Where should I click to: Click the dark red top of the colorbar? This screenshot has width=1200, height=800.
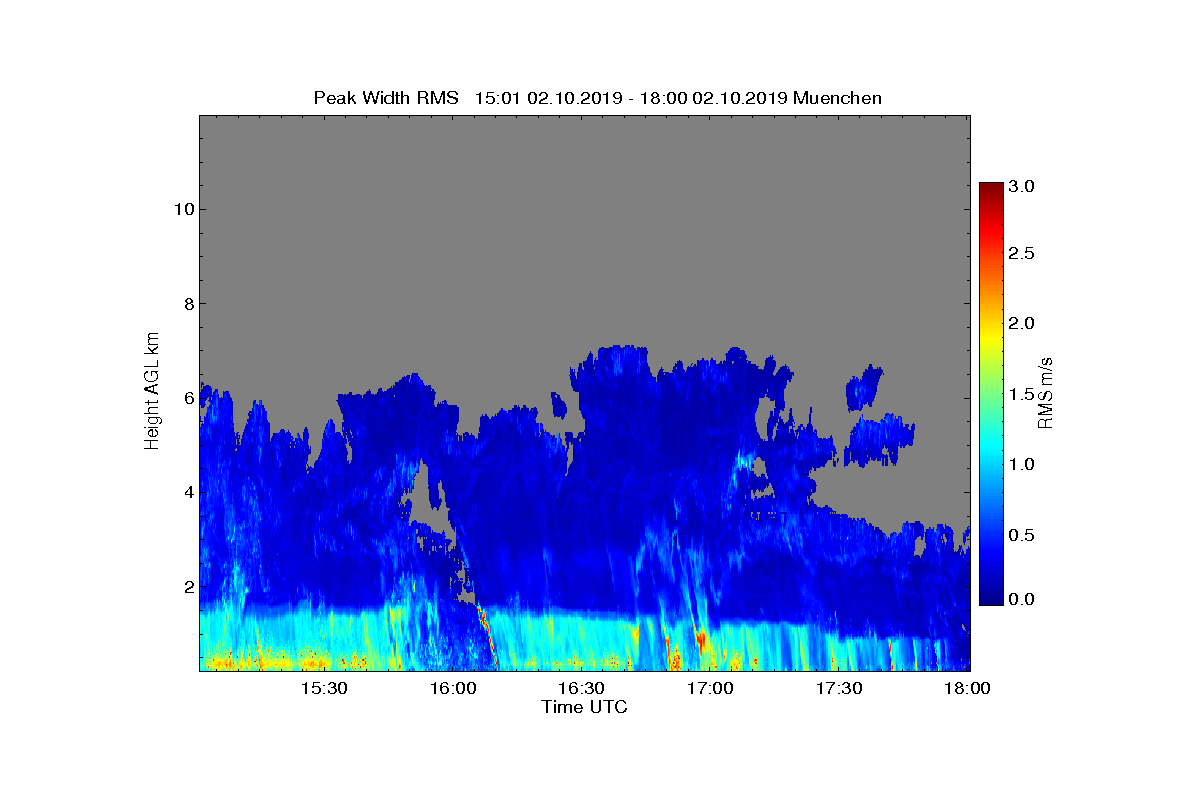tap(991, 188)
